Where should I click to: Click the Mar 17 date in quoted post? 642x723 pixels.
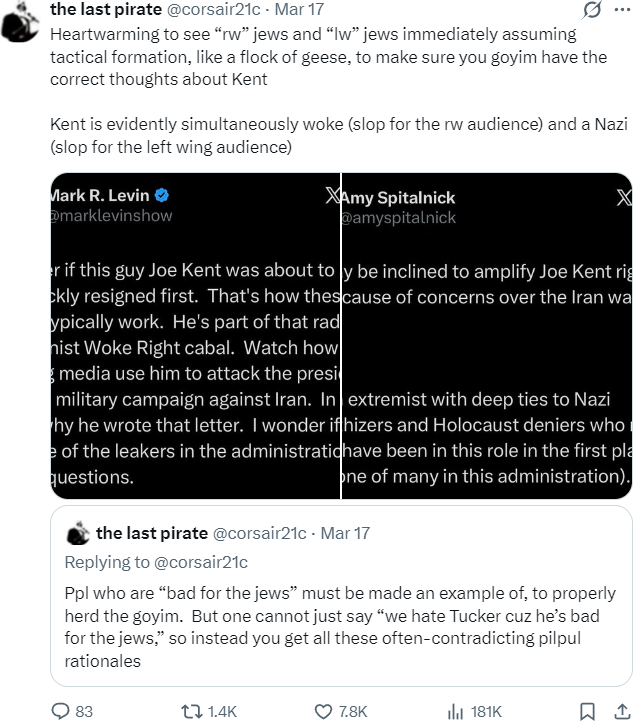pyautogui.click(x=343, y=533)
